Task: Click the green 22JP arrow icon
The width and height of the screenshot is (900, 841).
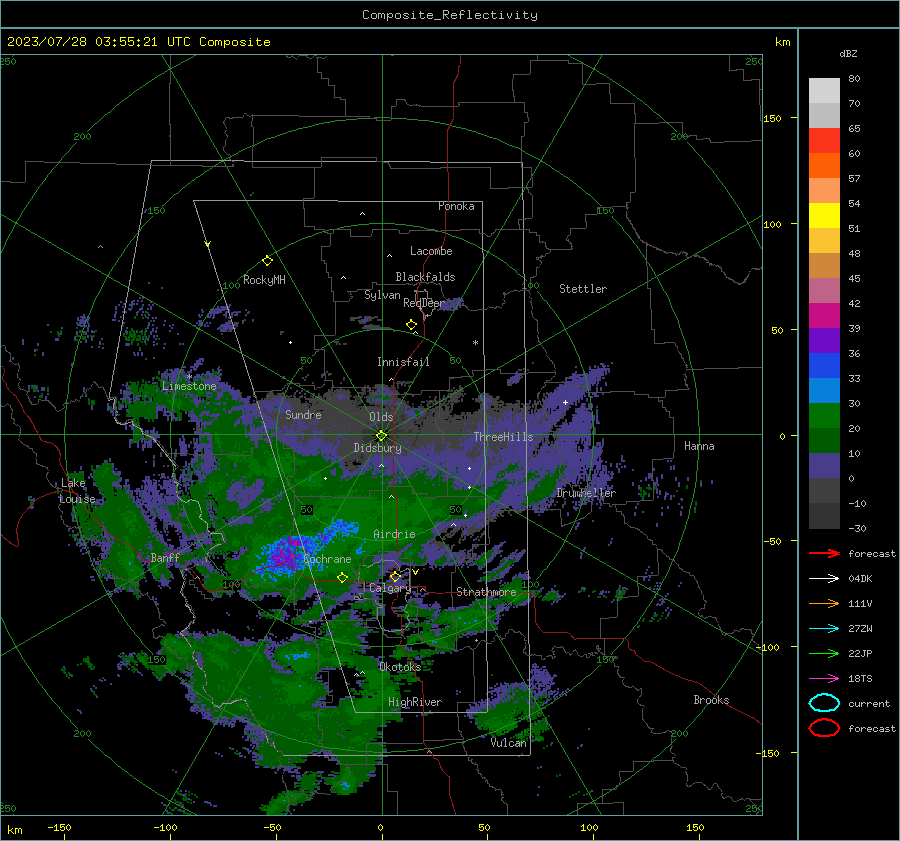Action: coord(824,653)
